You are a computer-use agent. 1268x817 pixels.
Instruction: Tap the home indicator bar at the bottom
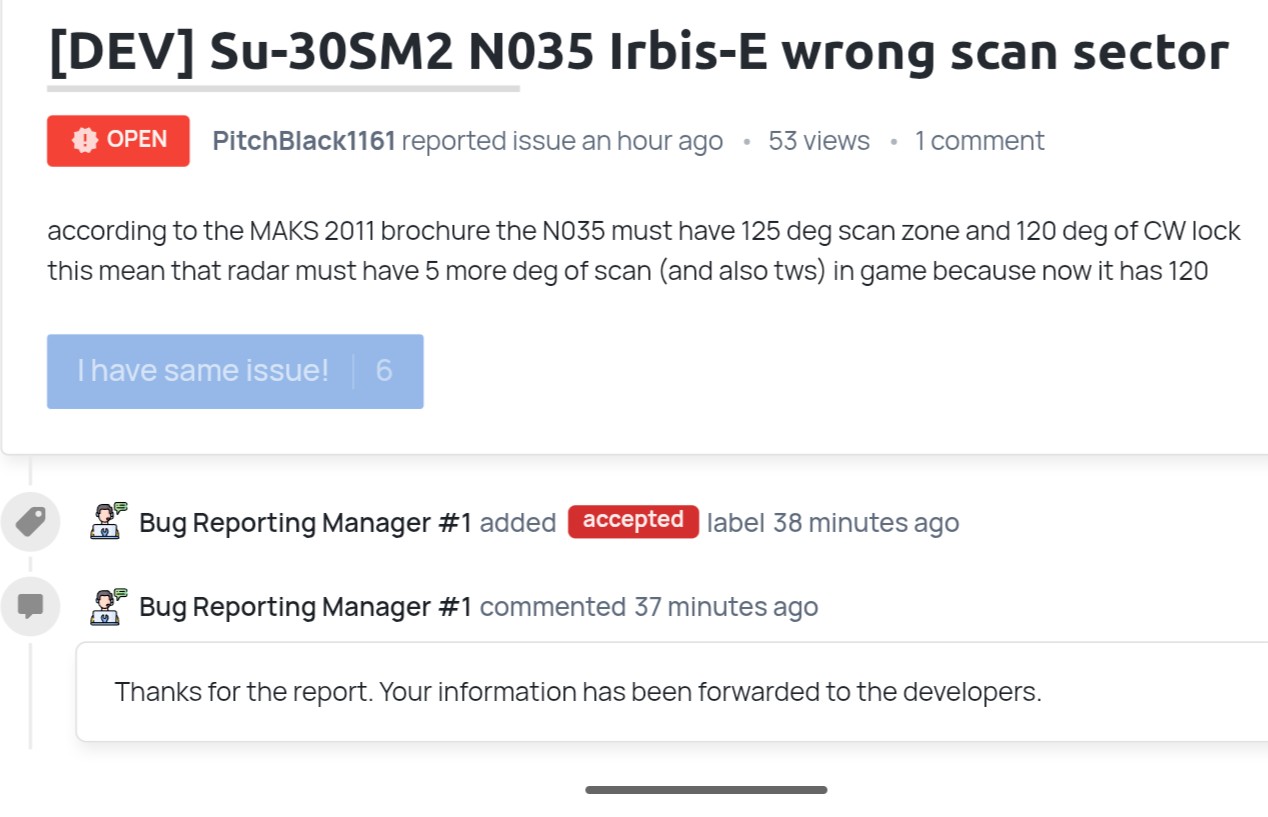click(706, 790)
